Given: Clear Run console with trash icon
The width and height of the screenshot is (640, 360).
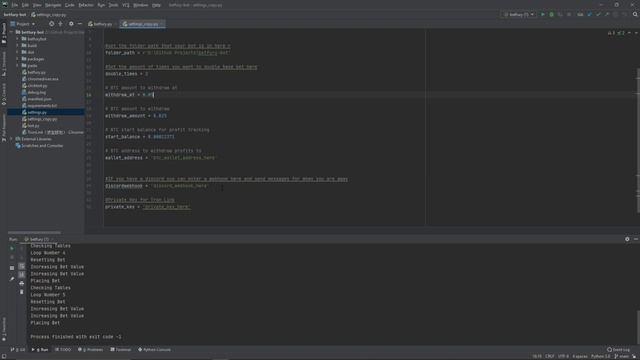Looking at the screenshot, I should 22,292.
